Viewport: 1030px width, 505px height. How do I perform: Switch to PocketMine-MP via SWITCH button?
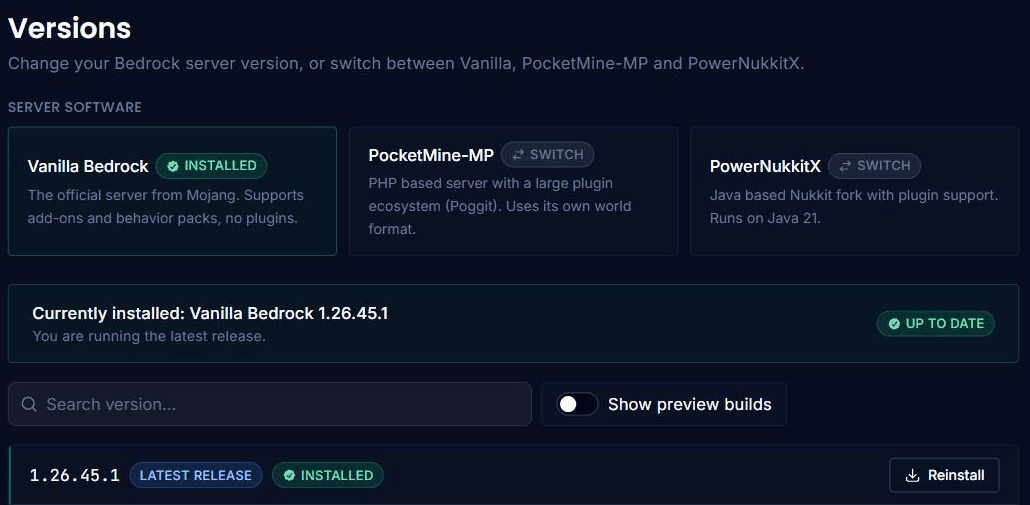[547, 155]
